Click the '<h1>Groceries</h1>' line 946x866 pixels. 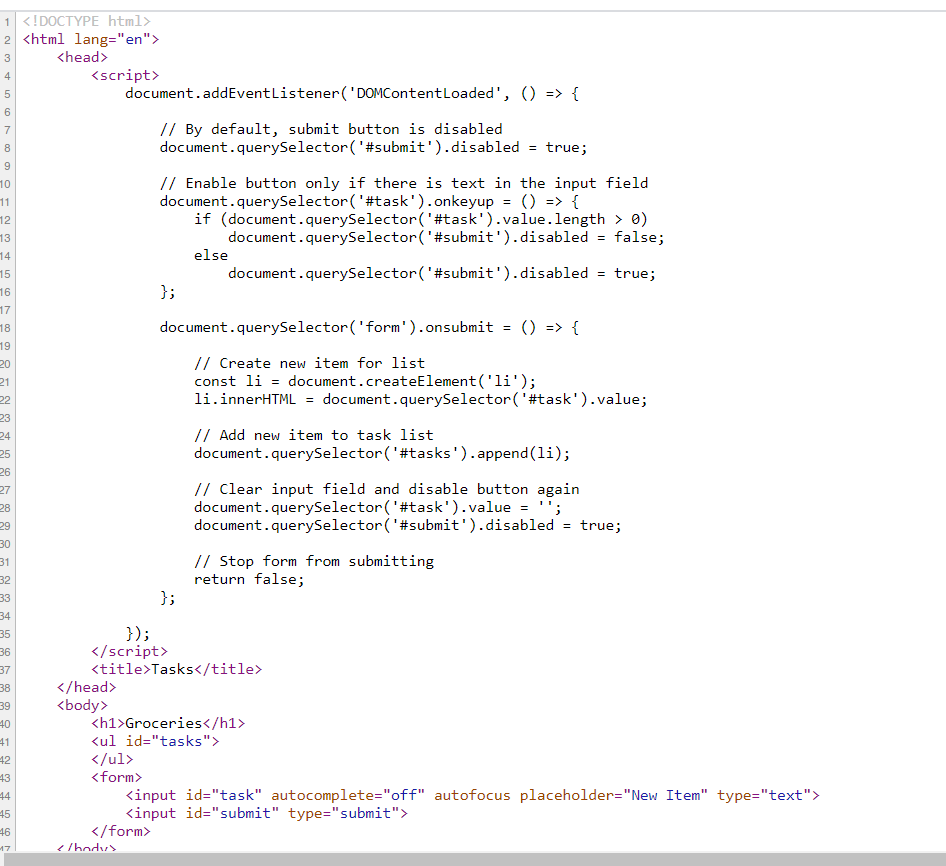coord(168,723)
